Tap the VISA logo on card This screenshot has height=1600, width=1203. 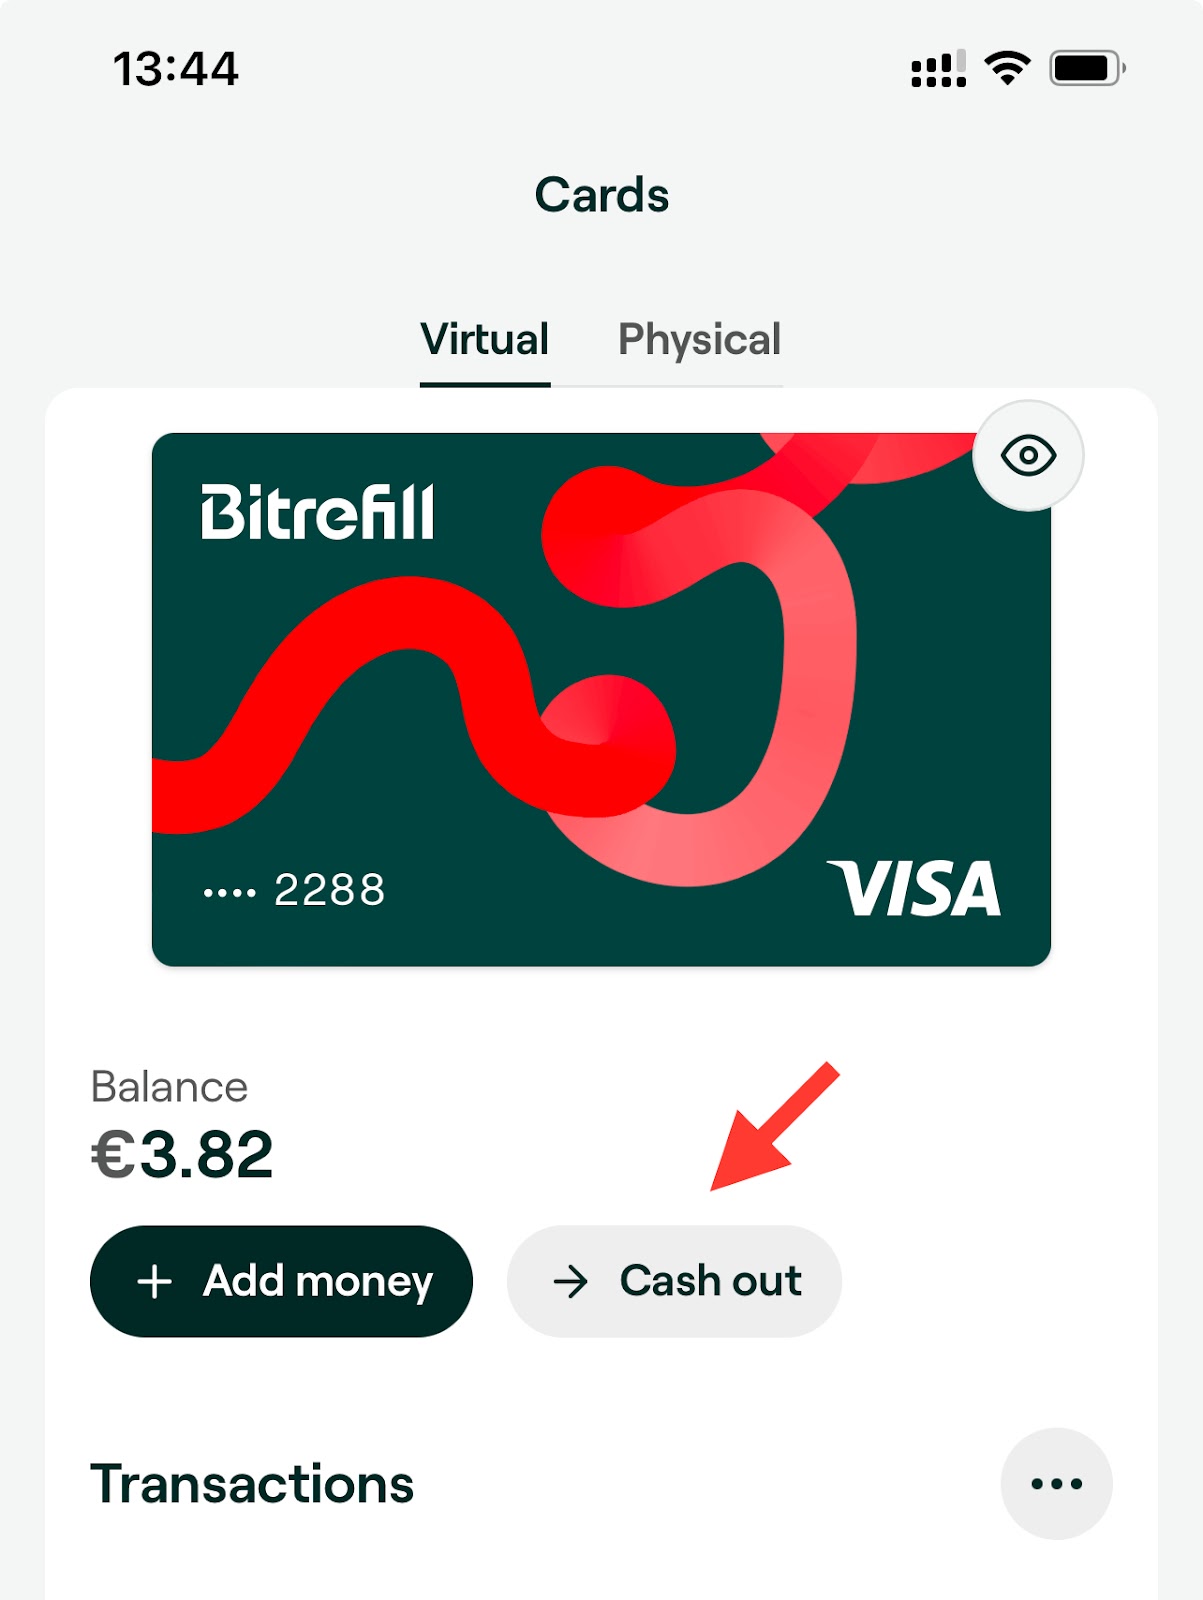(x=914, y=888)
